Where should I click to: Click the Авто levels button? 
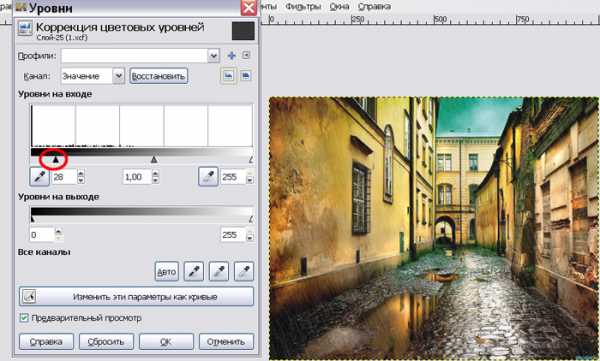click(x=166, y=271)
